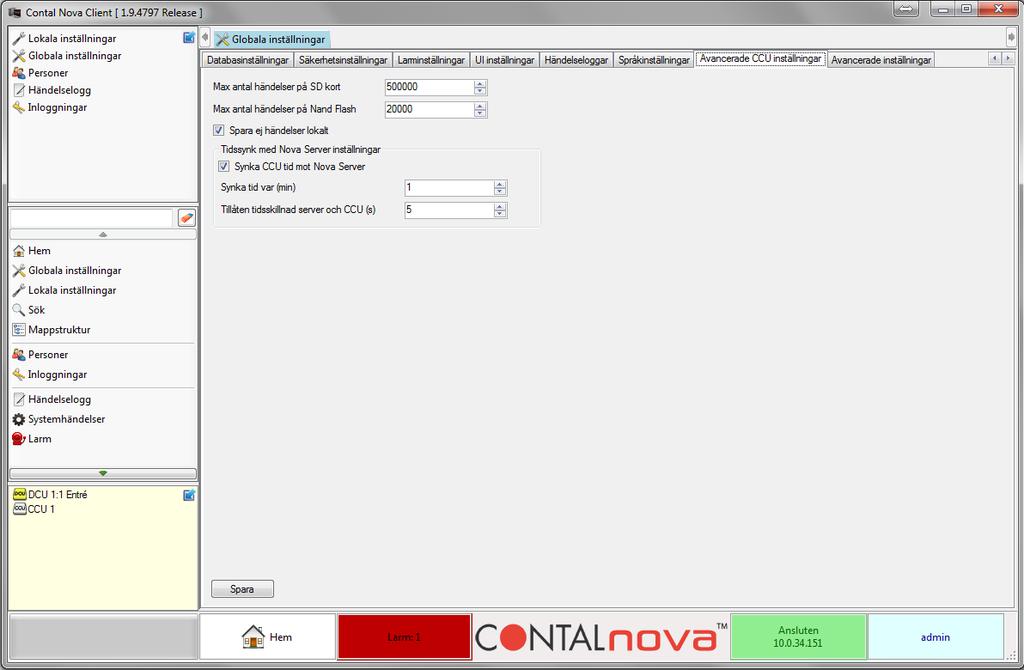Click the red alarm bell icon beside Larm

pyautogui.click(x=19, y=439)
